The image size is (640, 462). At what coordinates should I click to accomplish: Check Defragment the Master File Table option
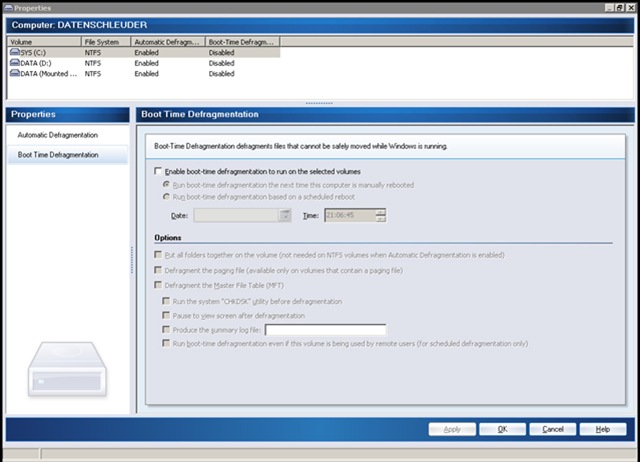158,285
